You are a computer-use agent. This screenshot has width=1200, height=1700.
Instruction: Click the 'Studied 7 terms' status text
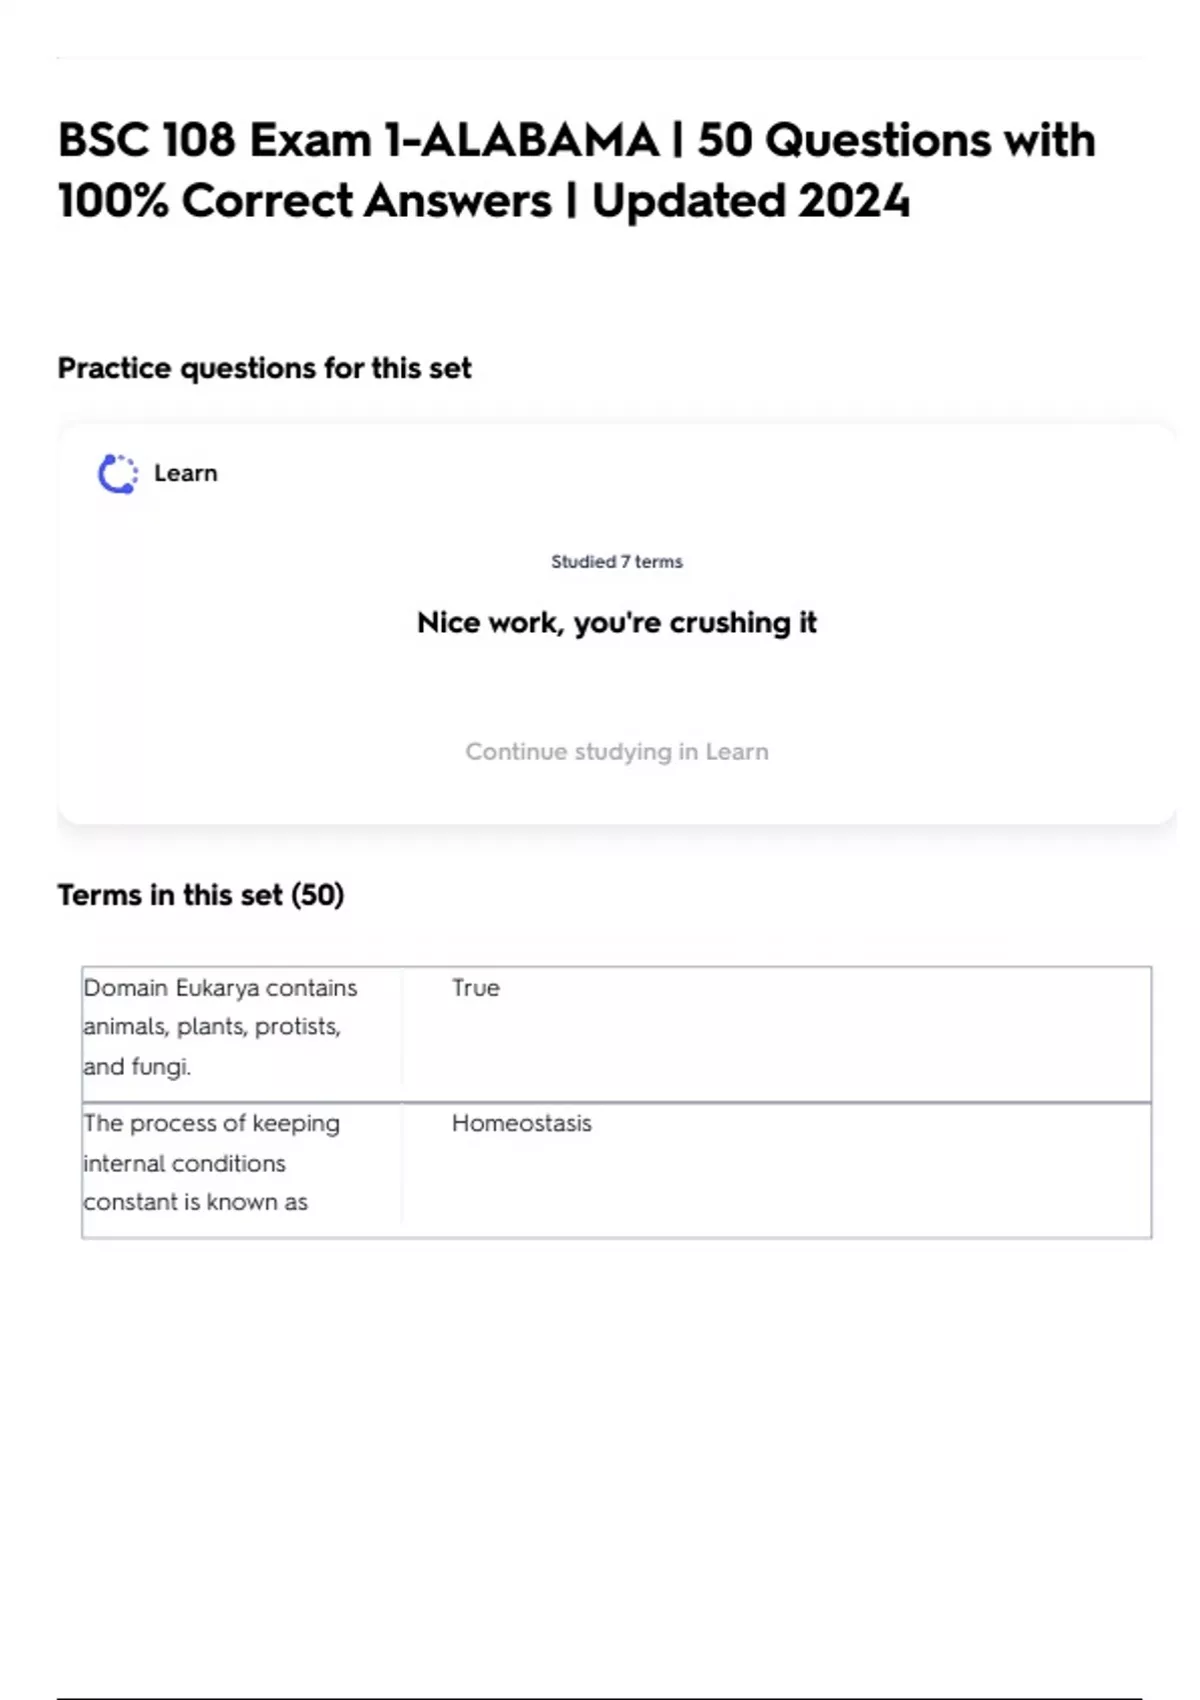[617, 562]
